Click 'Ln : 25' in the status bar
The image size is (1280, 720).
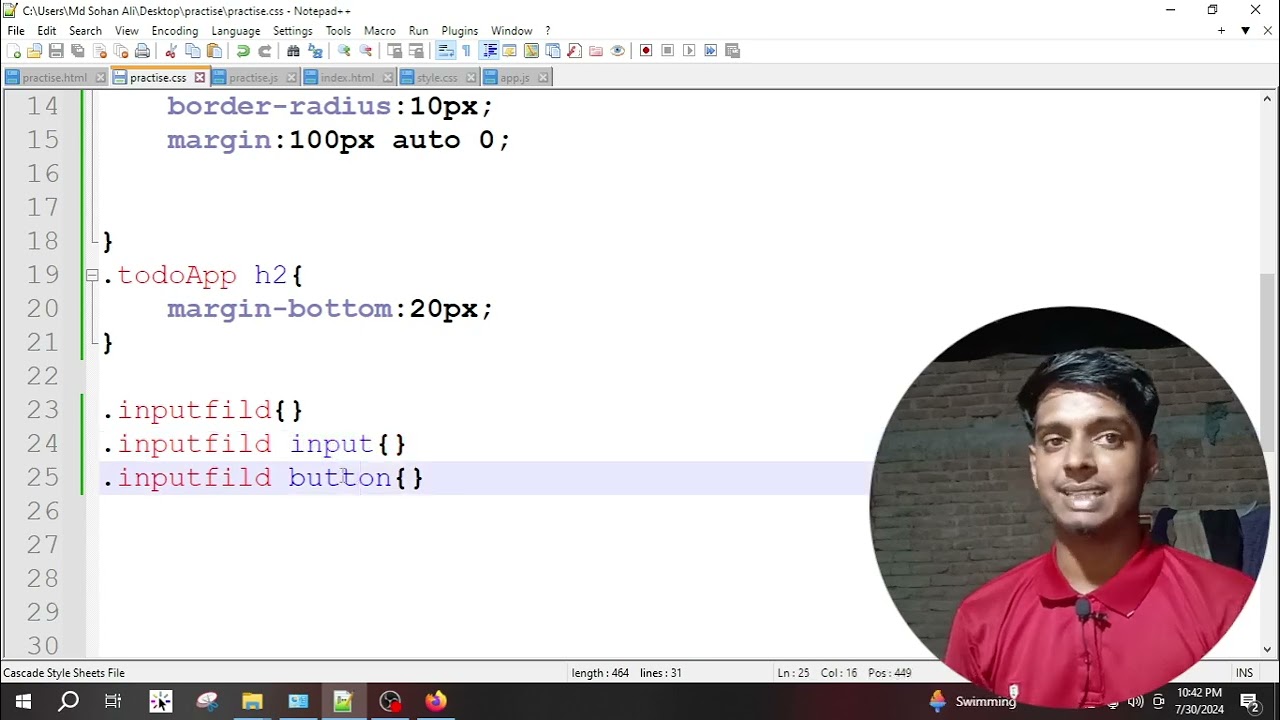[793, 673]
